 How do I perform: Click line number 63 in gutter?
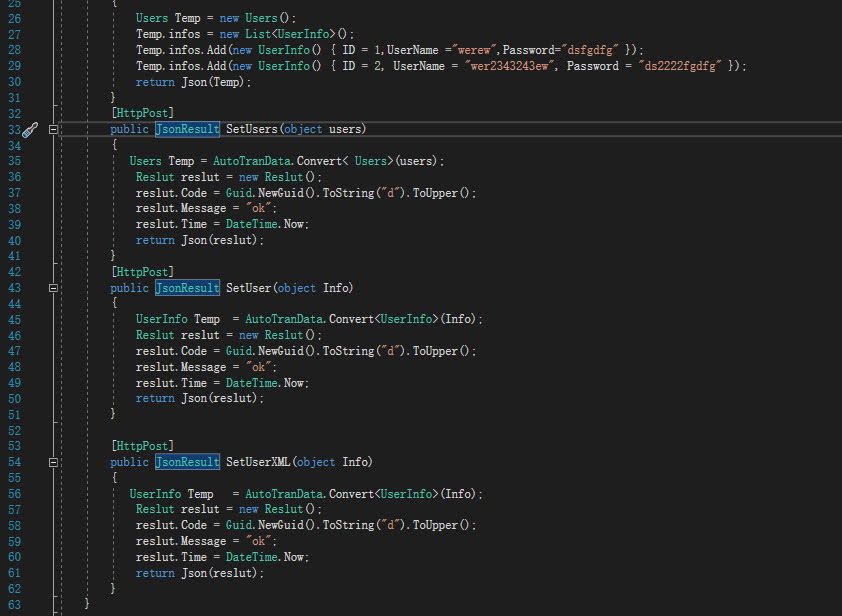click(13, 604)
